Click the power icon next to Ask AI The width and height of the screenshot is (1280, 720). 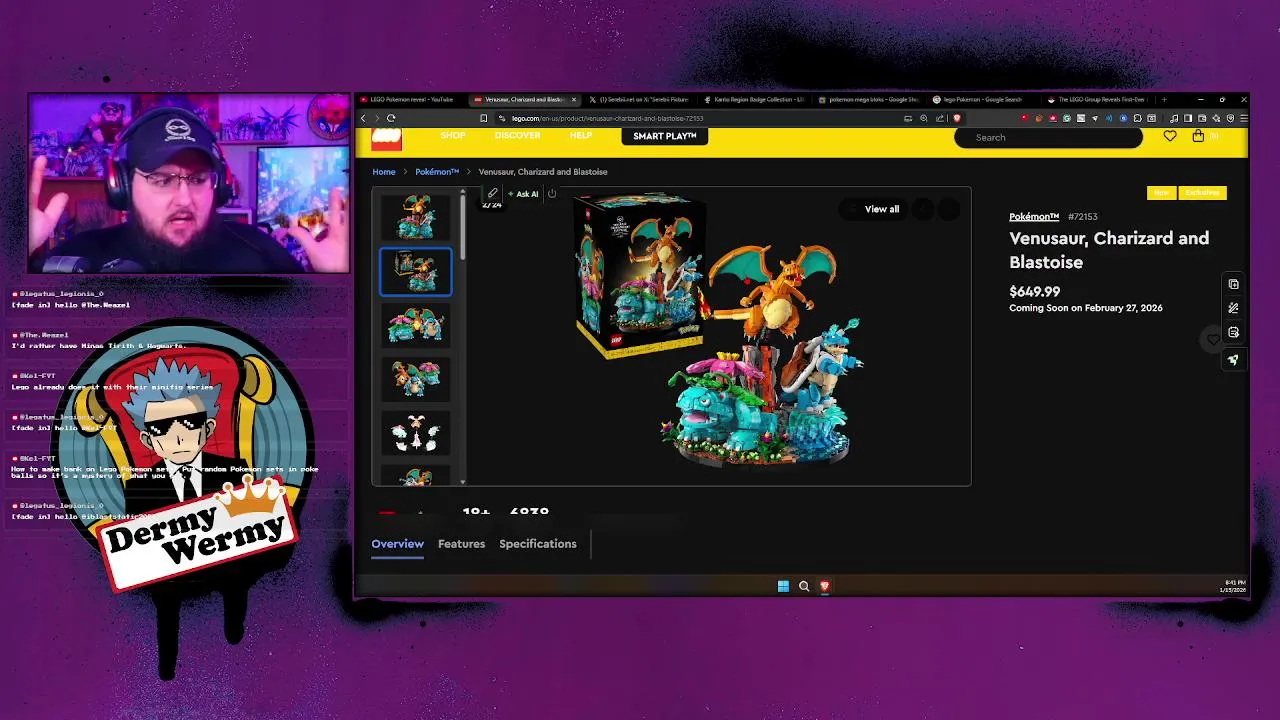[552, 193]
